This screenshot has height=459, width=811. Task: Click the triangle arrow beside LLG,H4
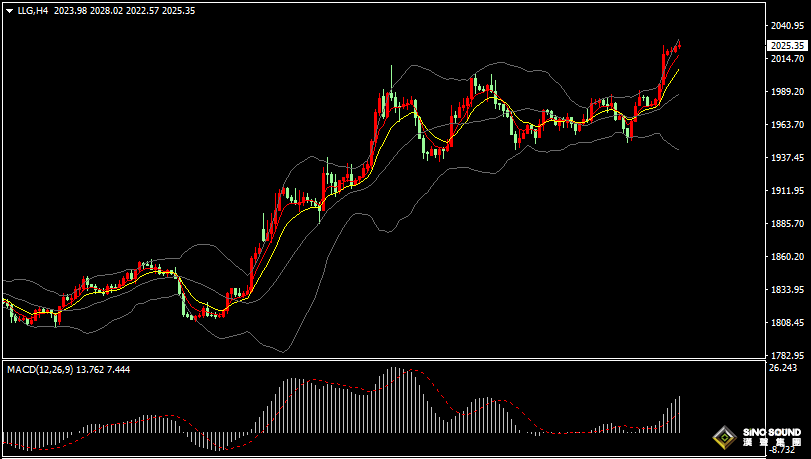[x=9, y=11]
